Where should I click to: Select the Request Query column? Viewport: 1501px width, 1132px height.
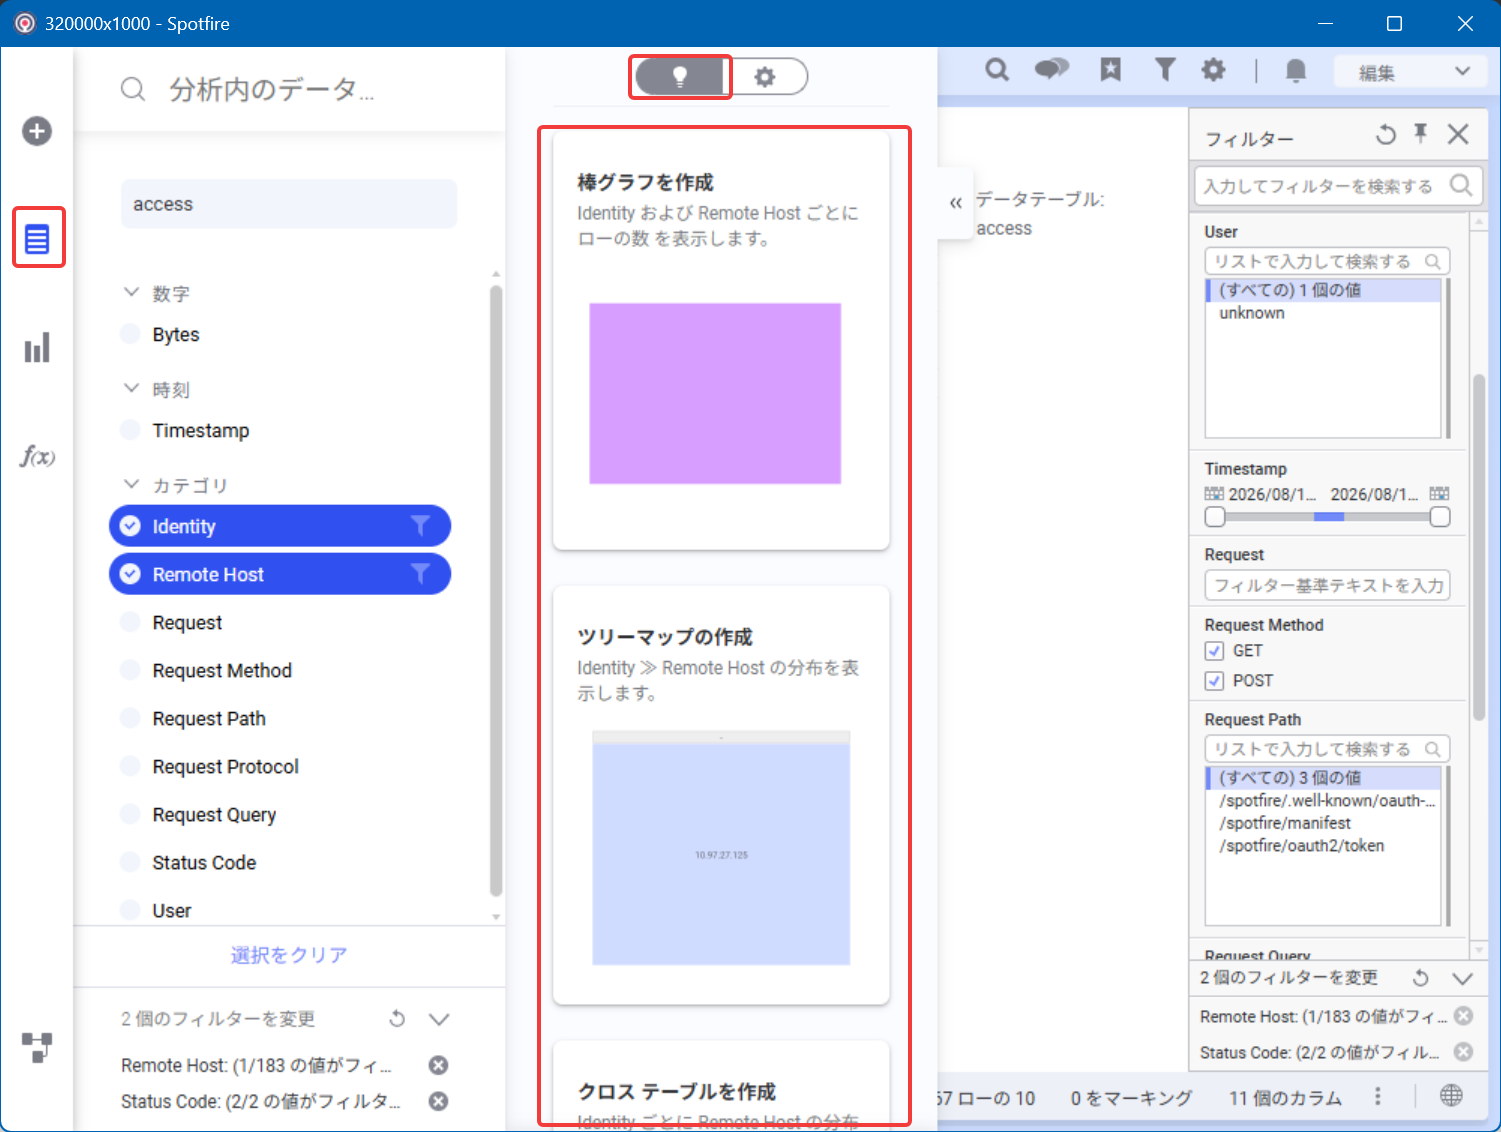coord(214,815)
